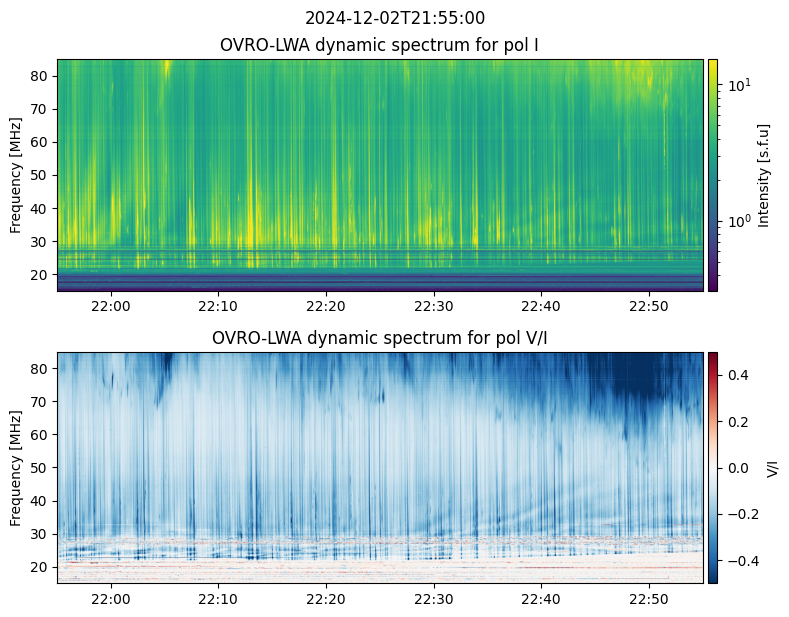This screenshot has width=789, height=617.
Task: Select the pol V/I dynamic spectrum title
Action: pyautogui.click(x=379, y=338)
